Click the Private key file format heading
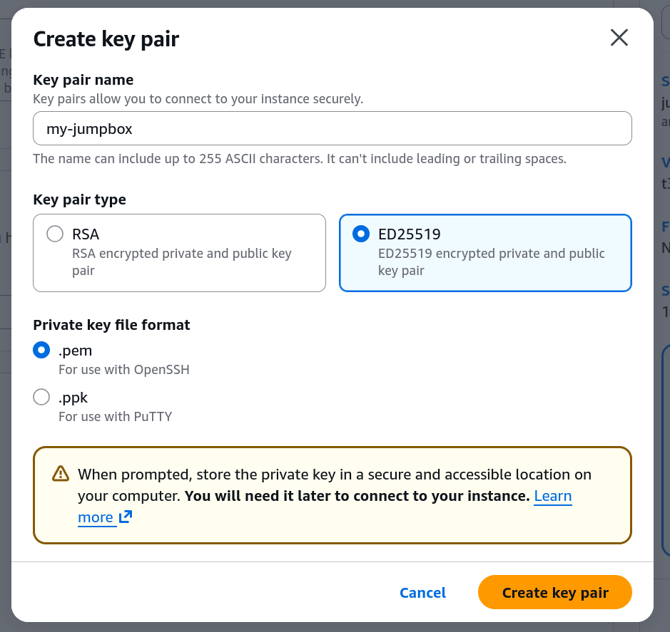The height and width of the screenshot is (632, 670). click(111, 325)
